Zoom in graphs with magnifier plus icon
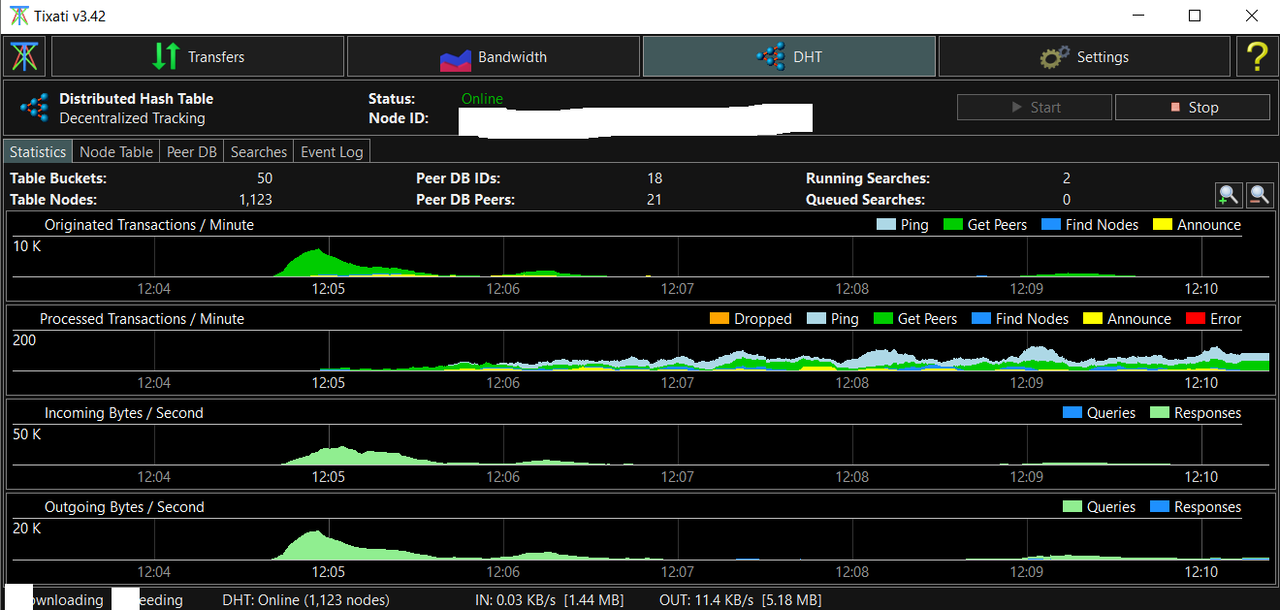 1229,195
